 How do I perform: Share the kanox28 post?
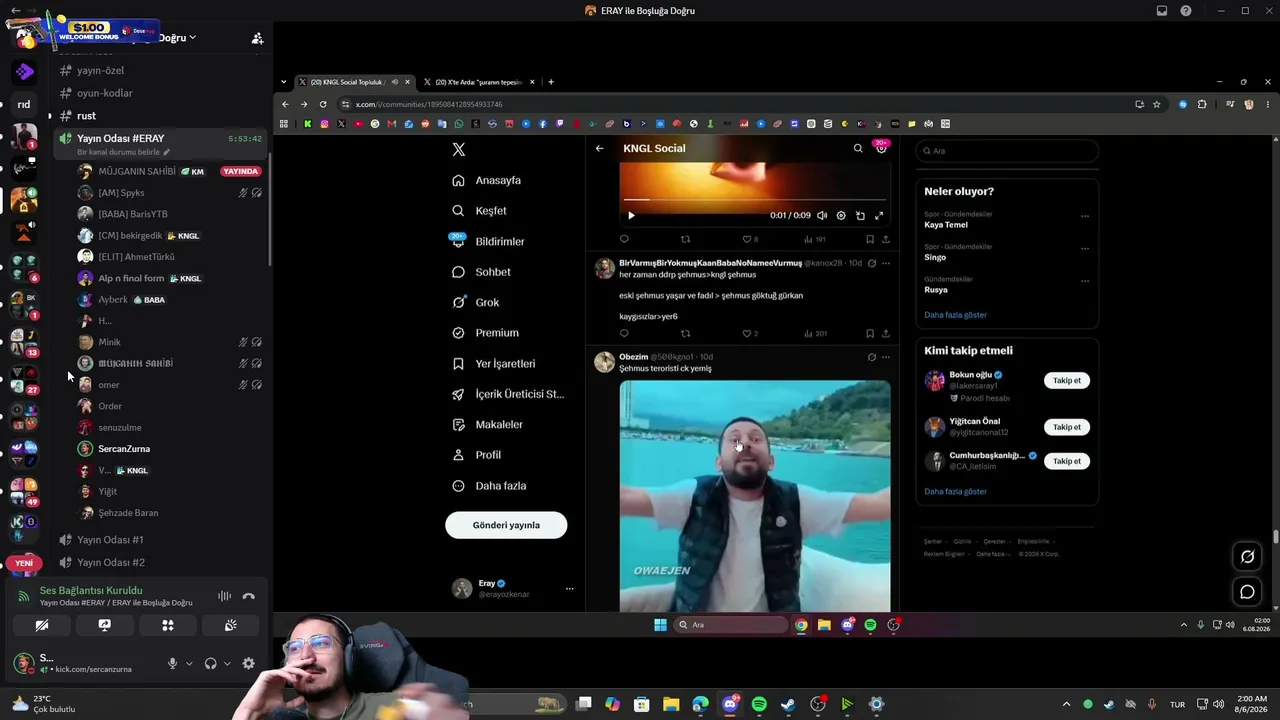pyautogui.click(x=885, y=333)
